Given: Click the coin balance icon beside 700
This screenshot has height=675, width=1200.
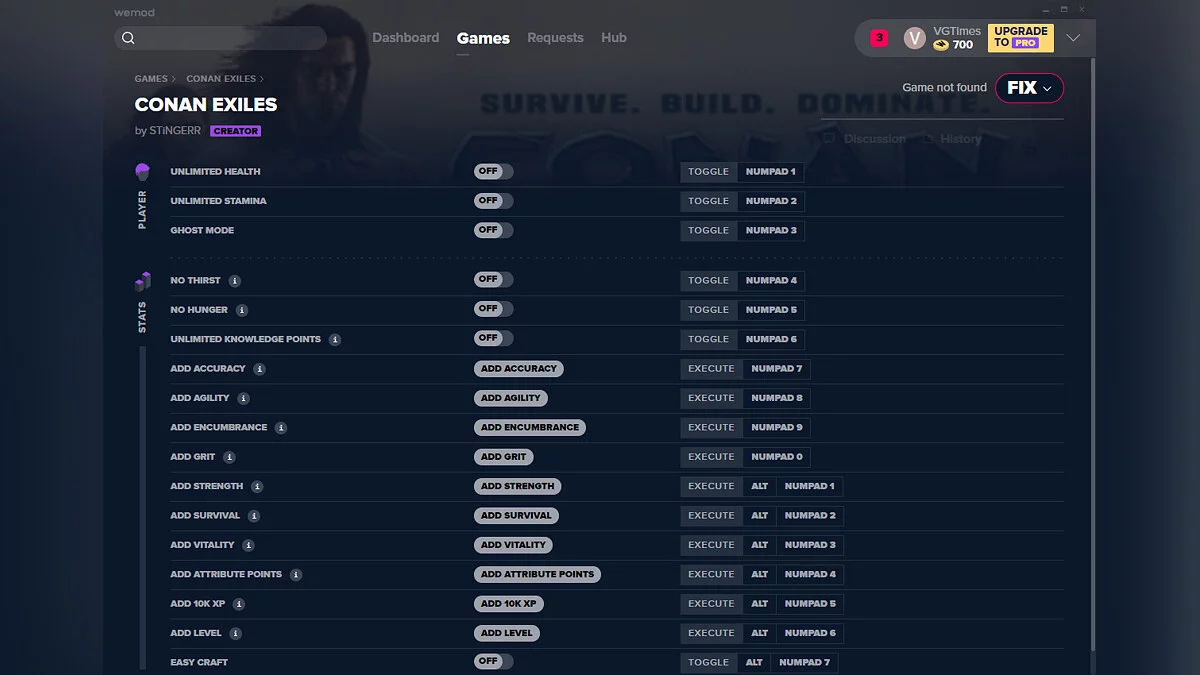Looking at the screenshot, I should coord(941,45).
